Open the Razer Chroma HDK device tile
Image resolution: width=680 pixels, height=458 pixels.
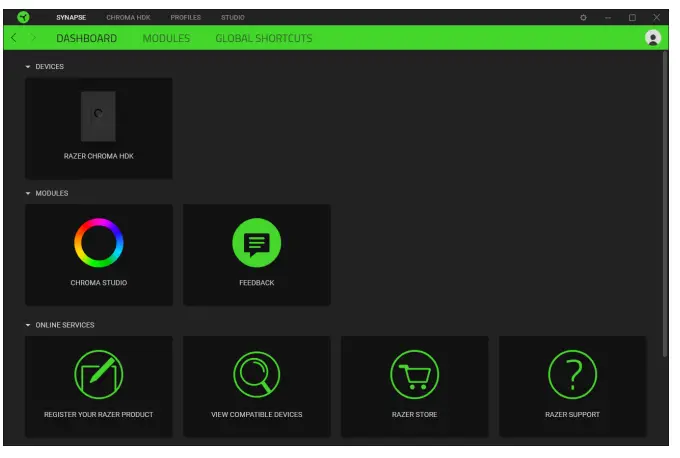(x=99, y=128)
